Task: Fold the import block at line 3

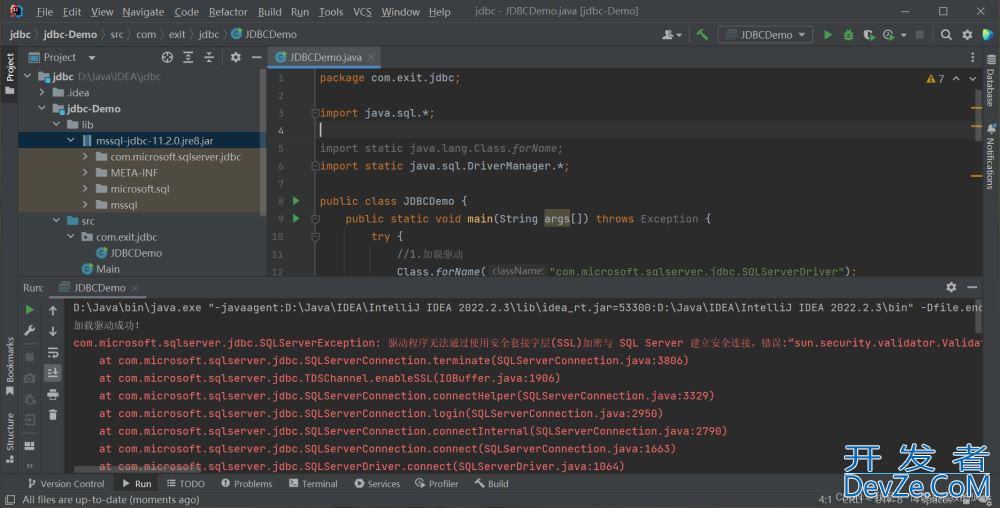Action: click(x=314, y=113)
